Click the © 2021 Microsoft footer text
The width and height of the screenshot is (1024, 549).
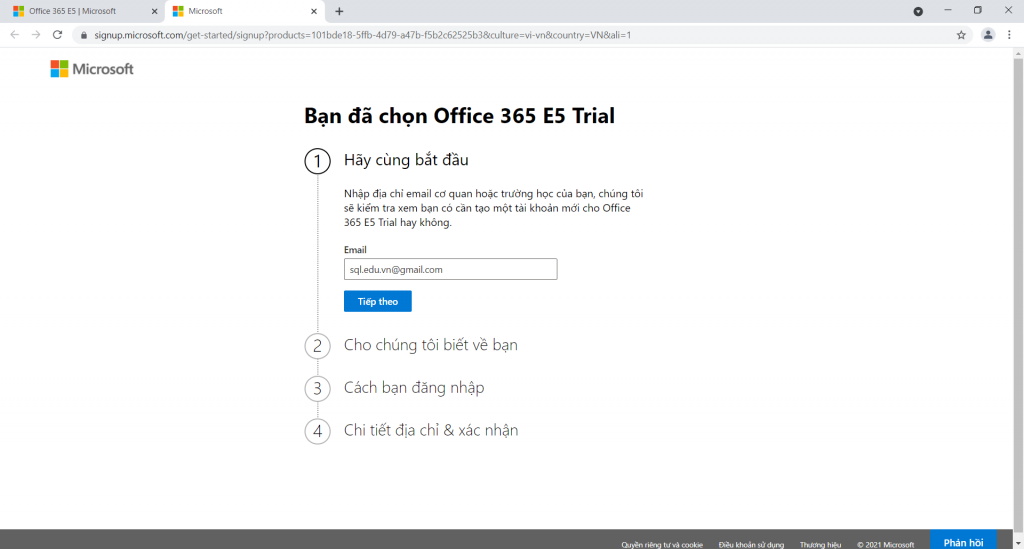coord(886,544)
